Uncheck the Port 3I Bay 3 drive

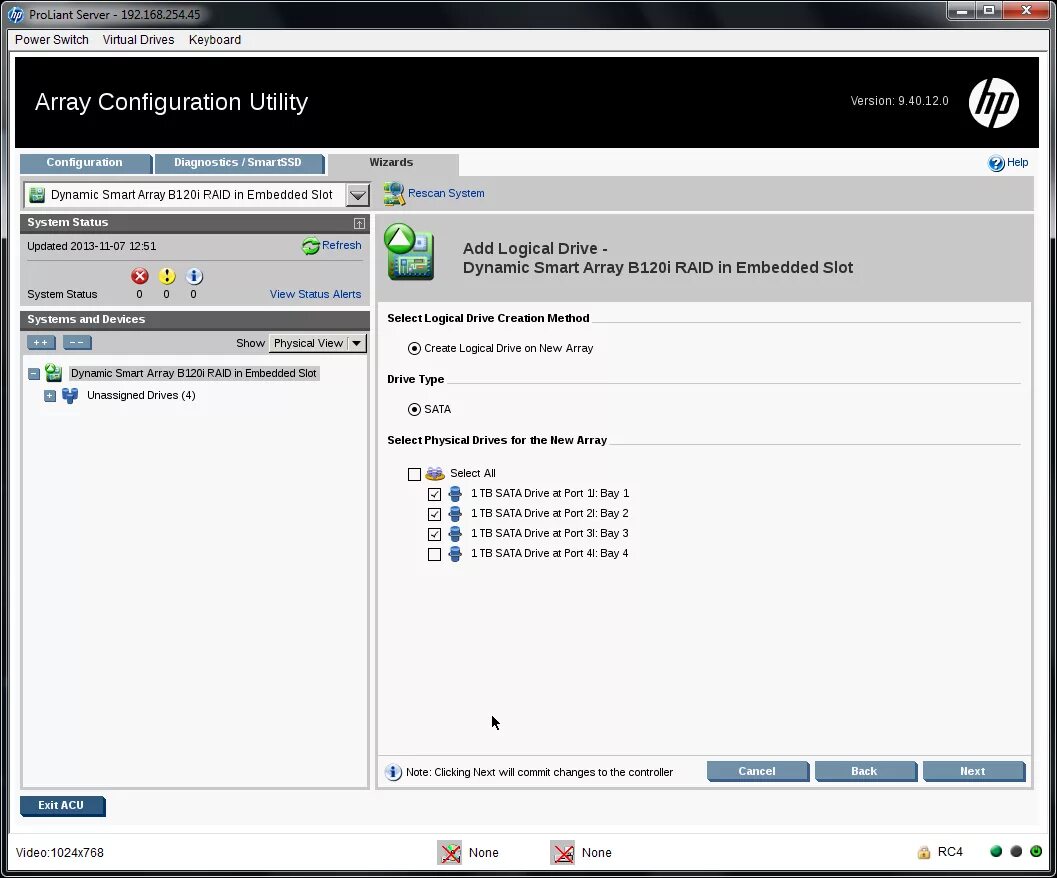pos(434,534)
